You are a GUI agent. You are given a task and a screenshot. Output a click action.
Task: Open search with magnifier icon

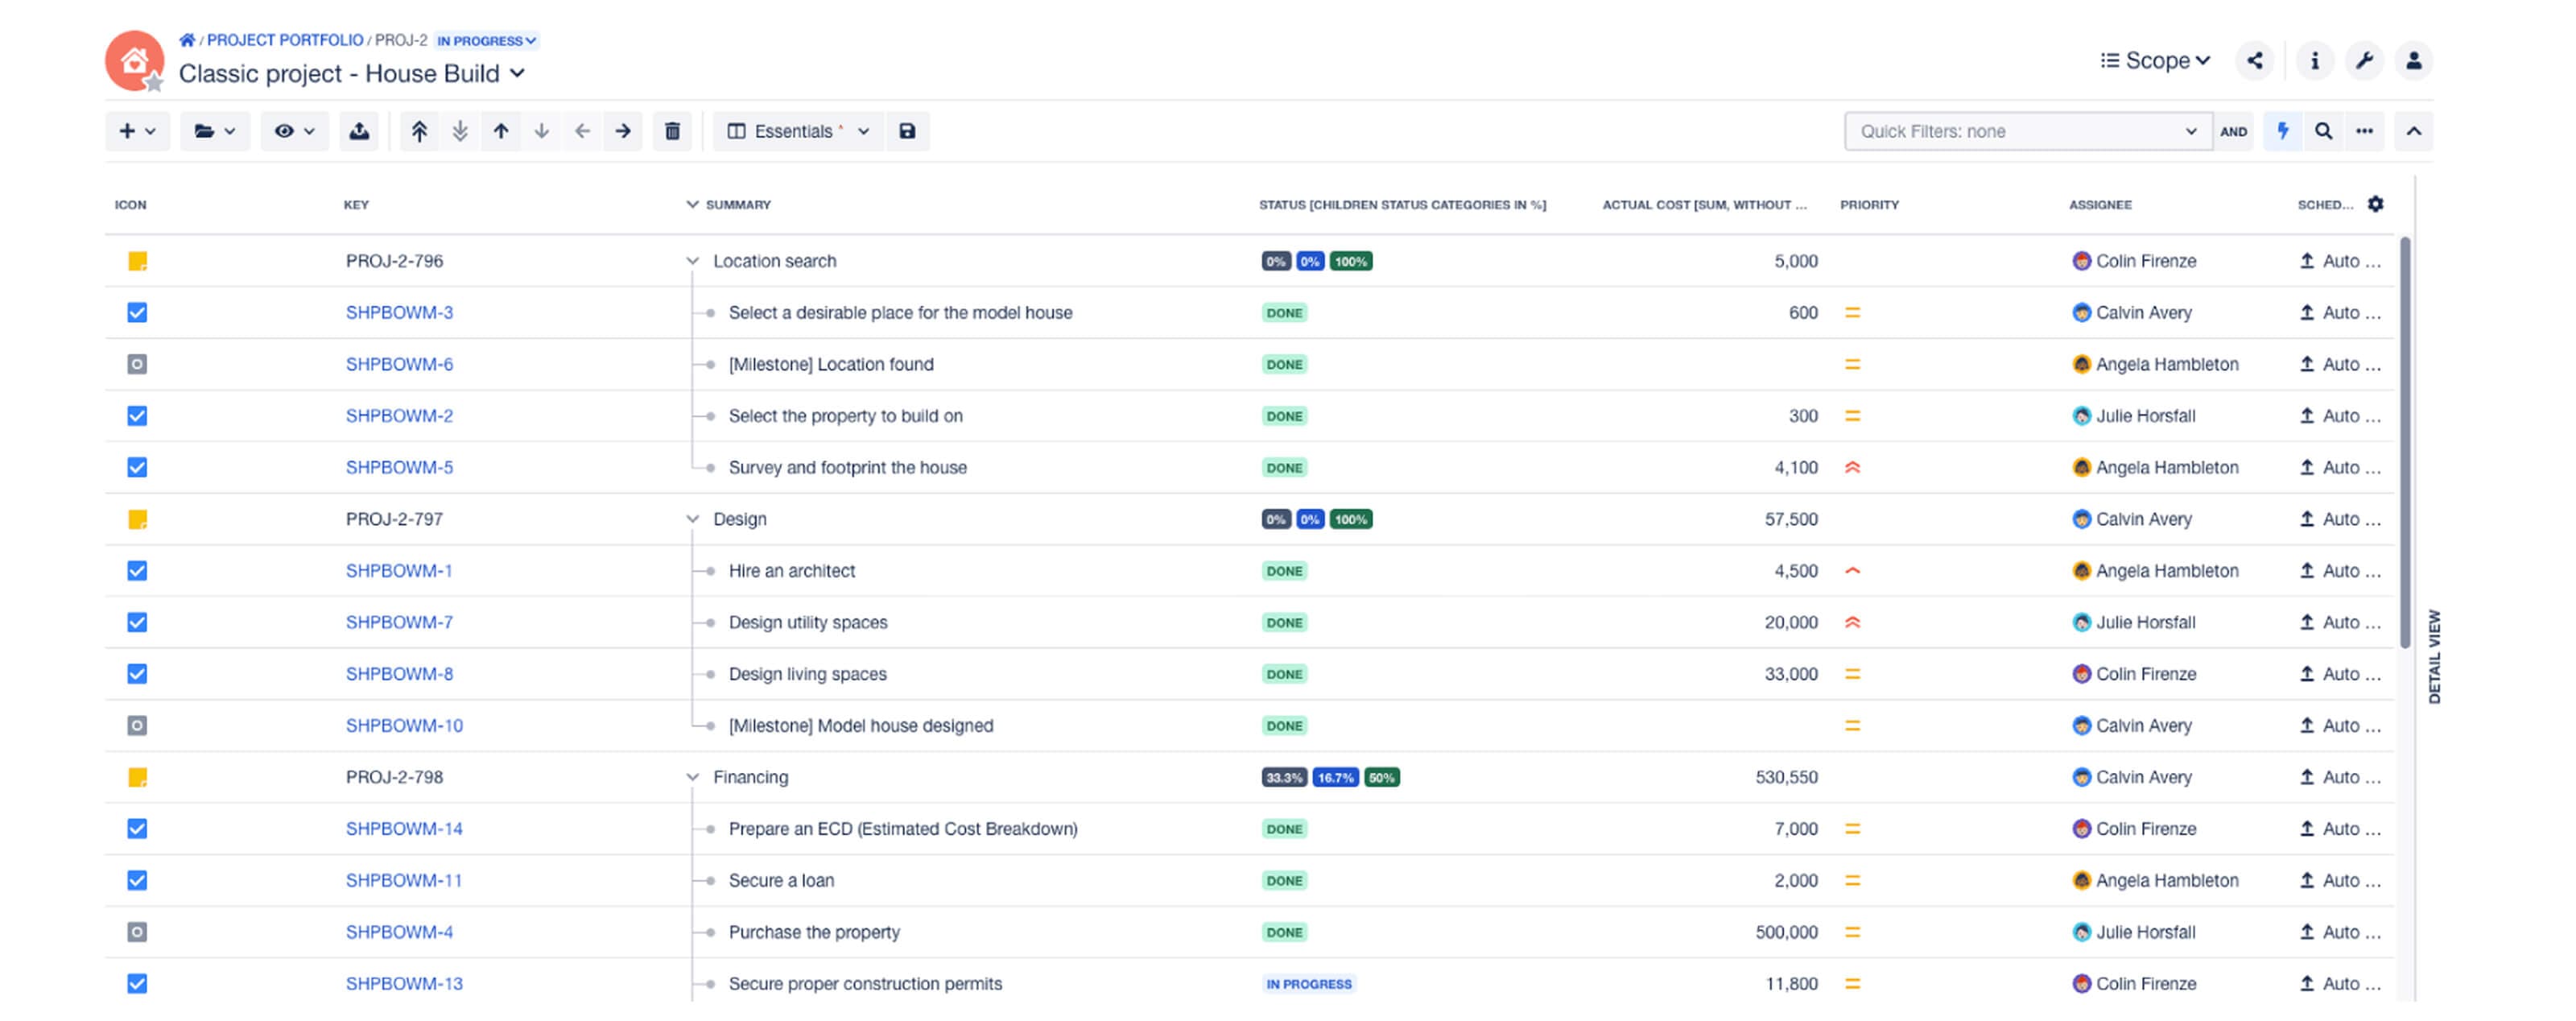click(x=2324, y=131)
